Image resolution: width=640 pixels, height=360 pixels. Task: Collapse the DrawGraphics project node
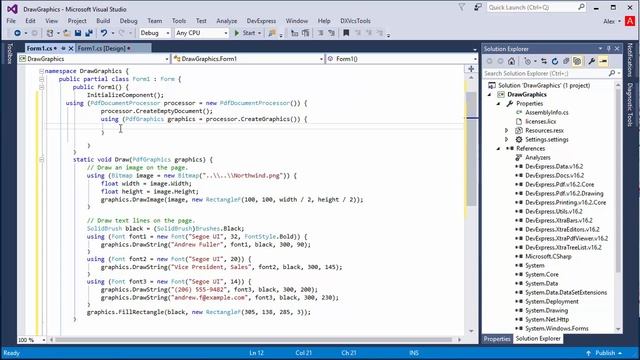click(489, 95)
